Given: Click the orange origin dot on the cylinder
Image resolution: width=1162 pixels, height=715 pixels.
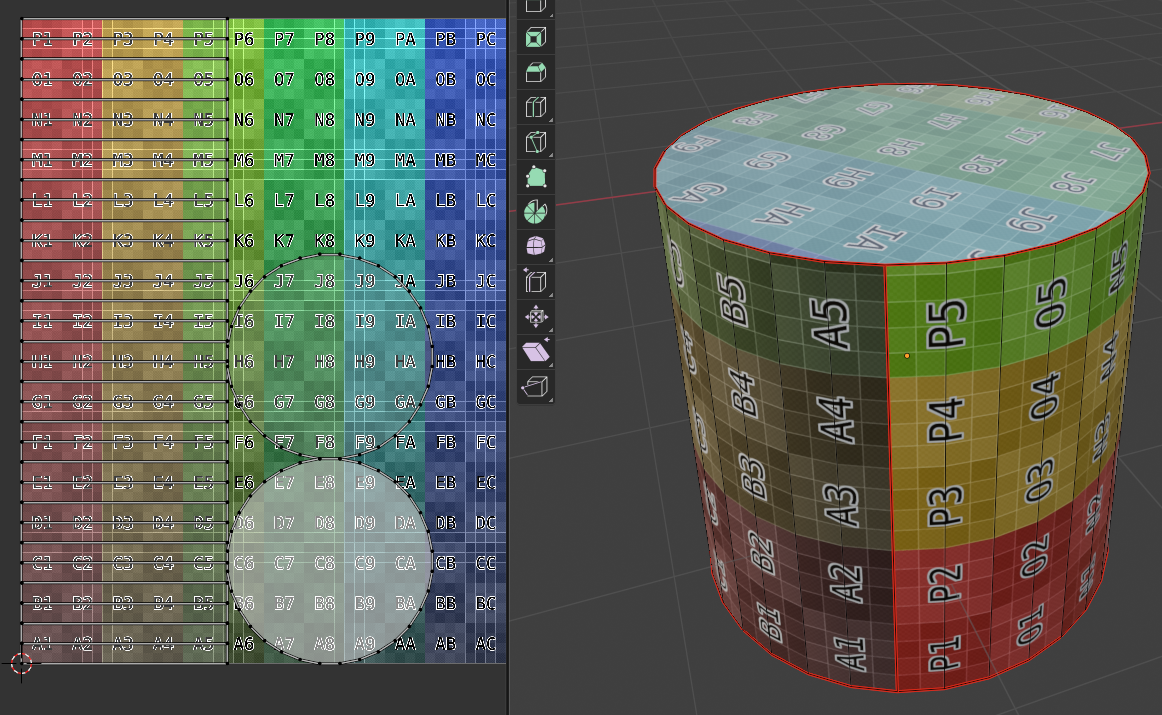Looking at the screenshot, I should 907,355.
